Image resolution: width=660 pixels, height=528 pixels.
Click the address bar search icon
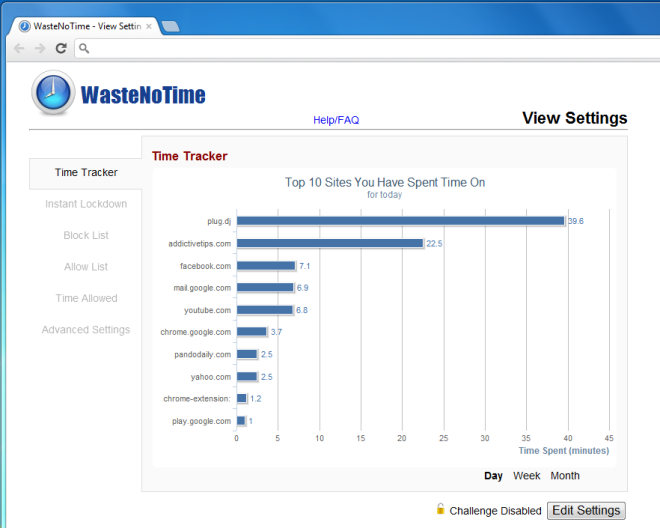[84, 48]
